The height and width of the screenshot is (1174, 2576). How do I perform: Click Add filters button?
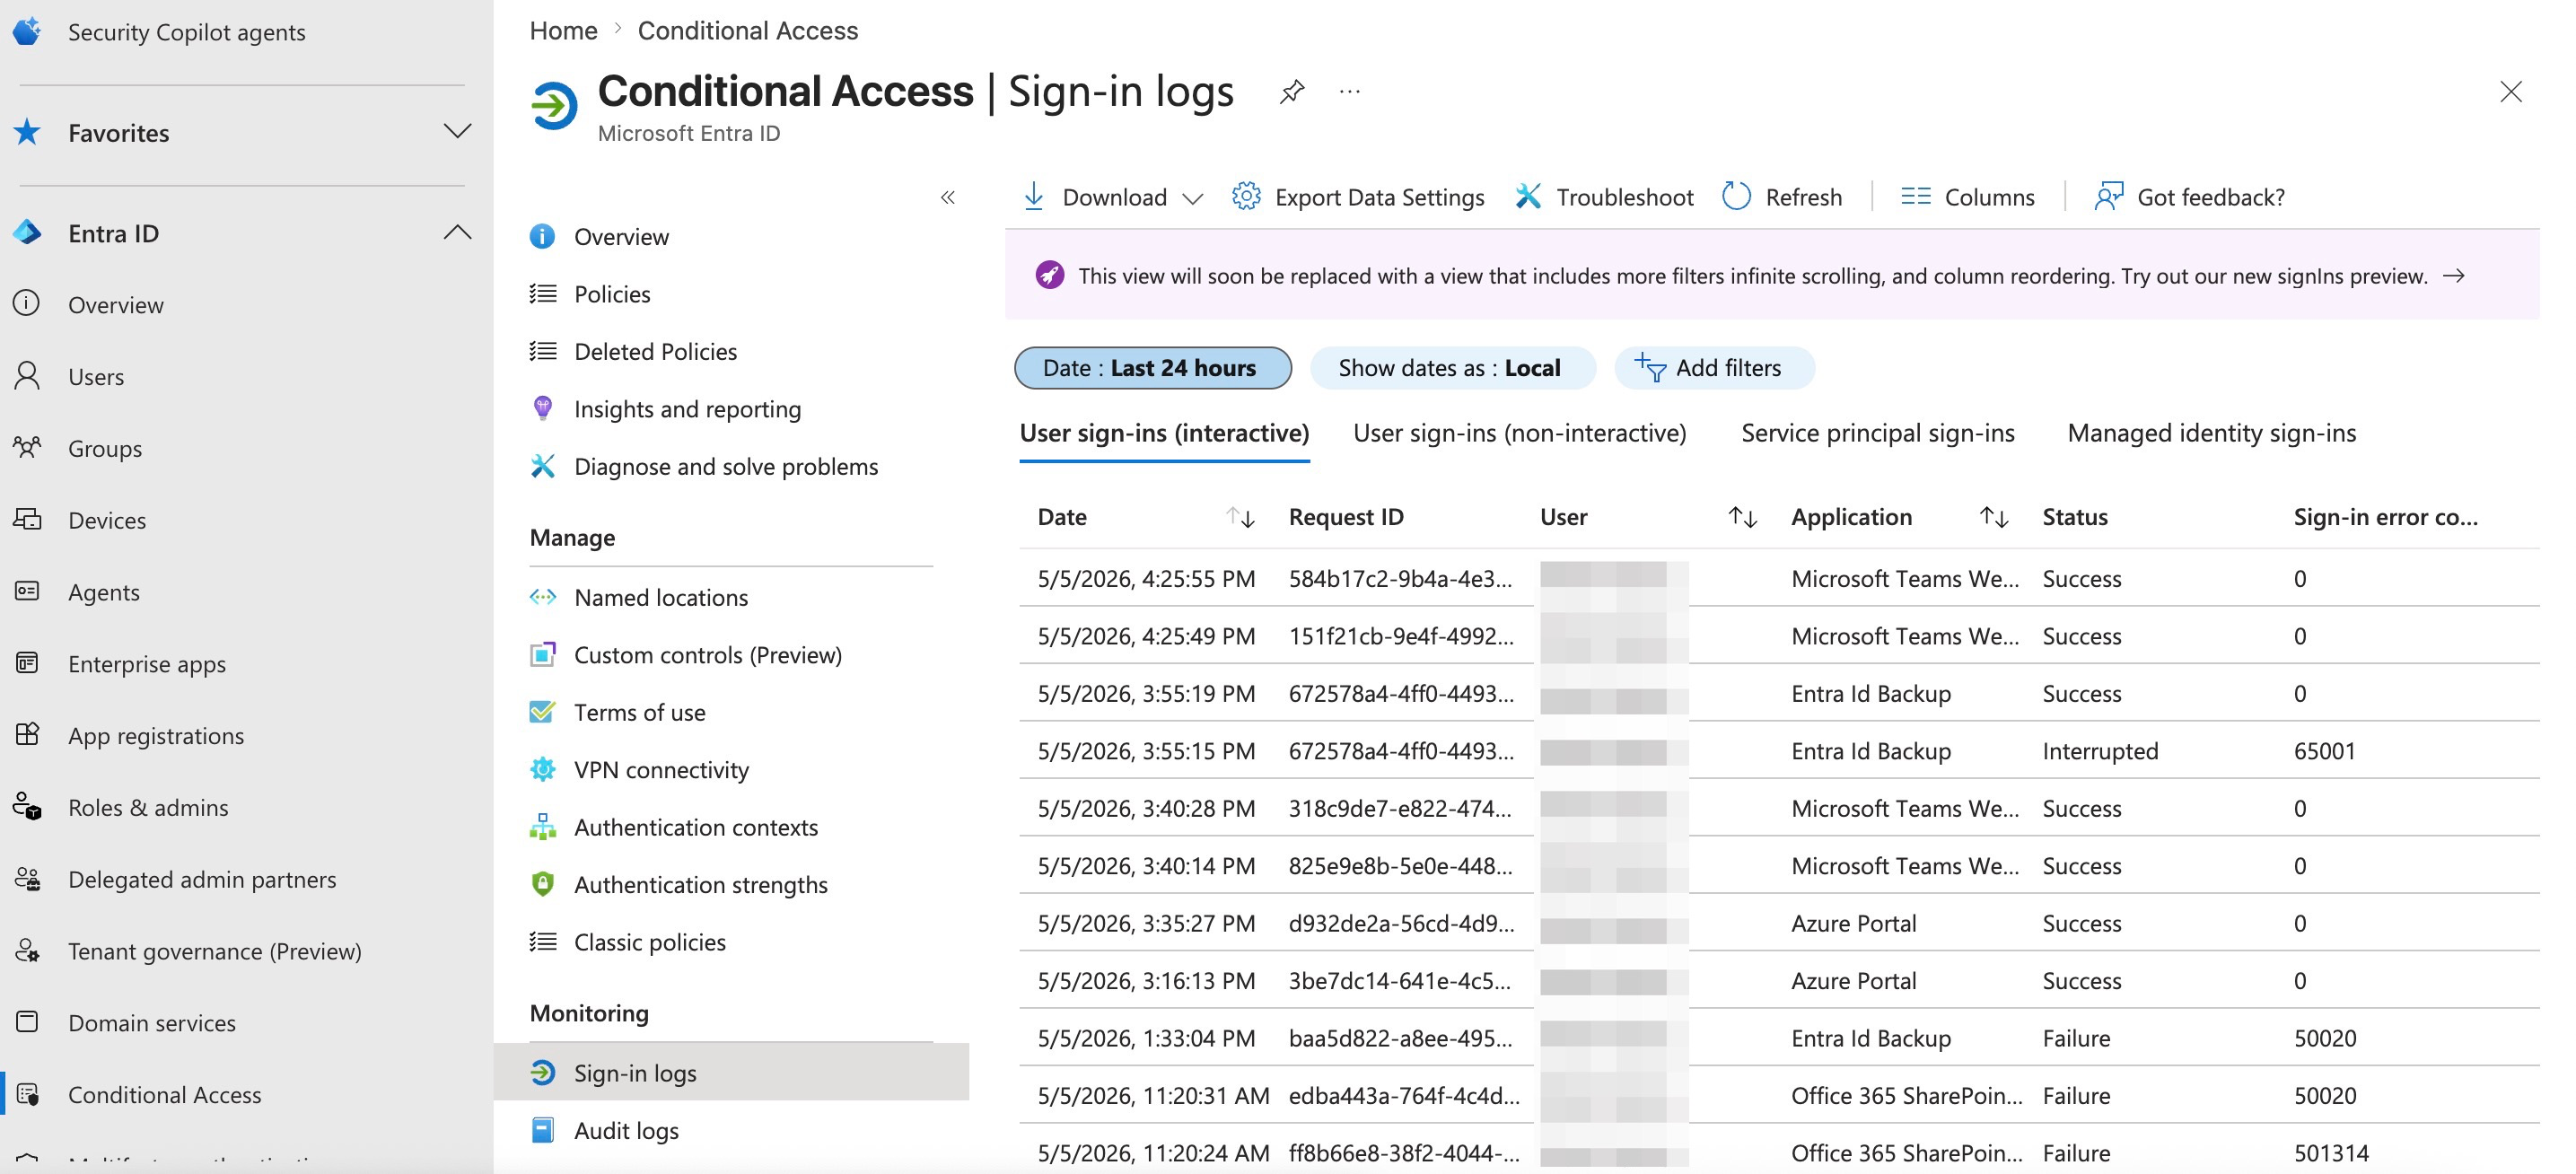pyautogui.click(x=1713, y=368)
